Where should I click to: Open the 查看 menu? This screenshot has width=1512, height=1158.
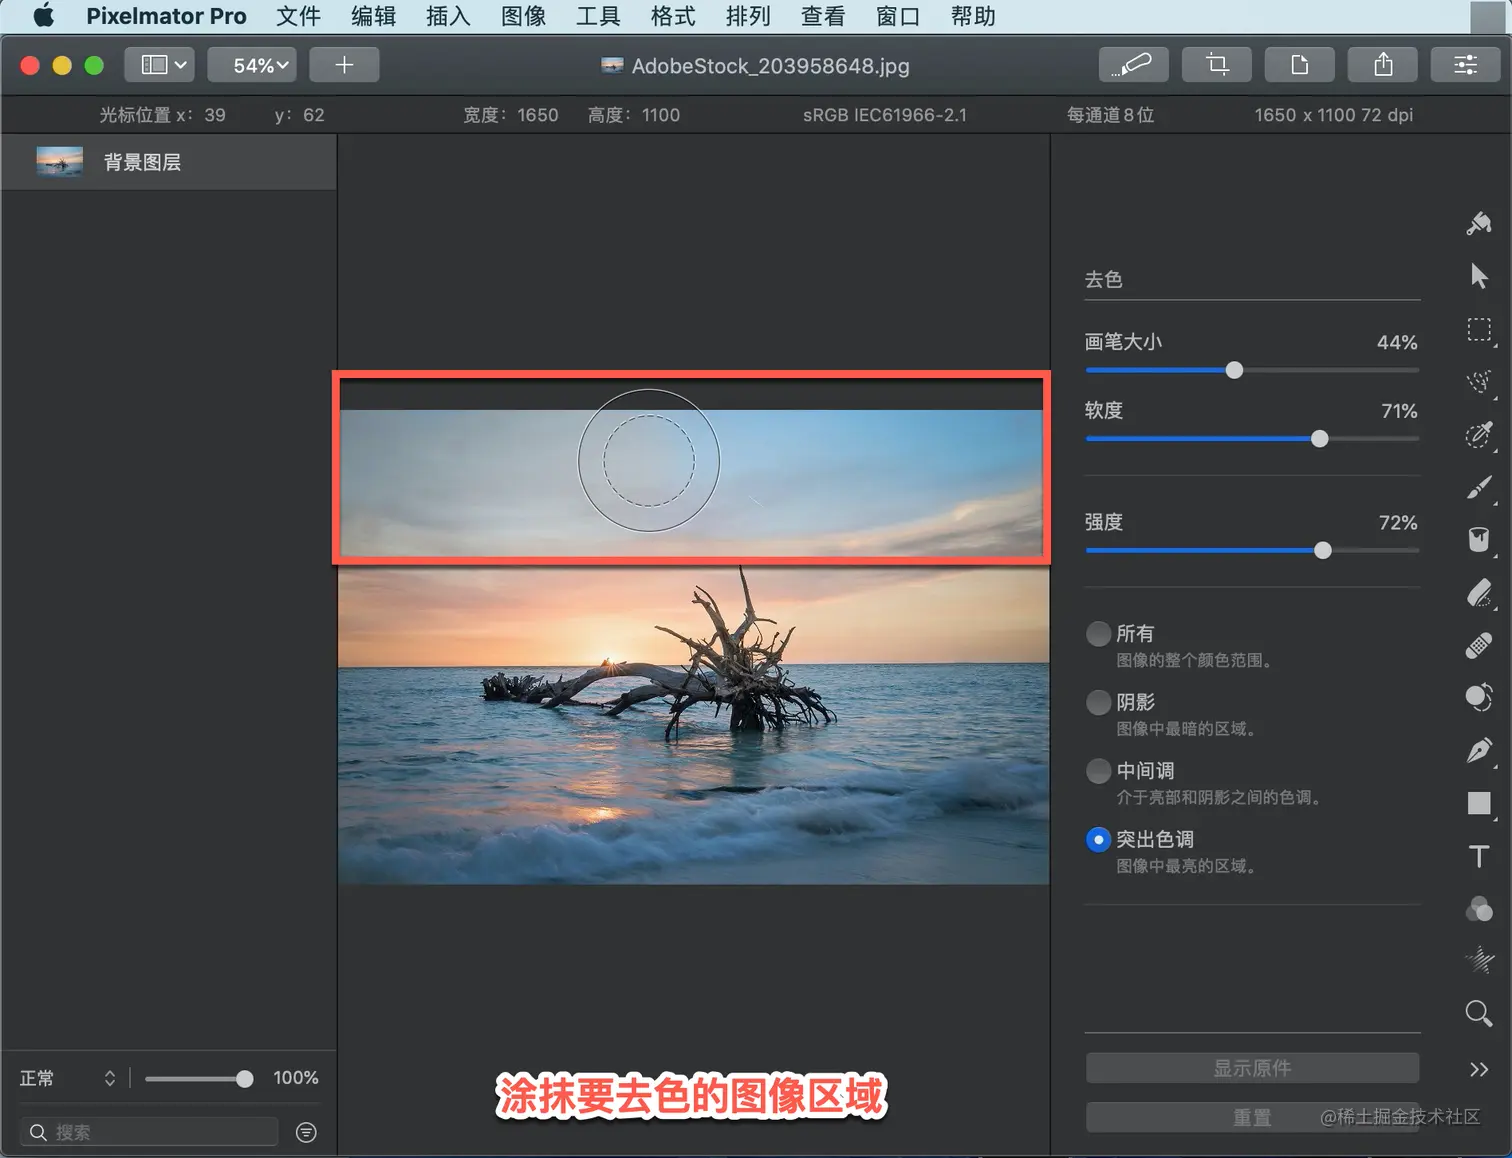point(823,16)
